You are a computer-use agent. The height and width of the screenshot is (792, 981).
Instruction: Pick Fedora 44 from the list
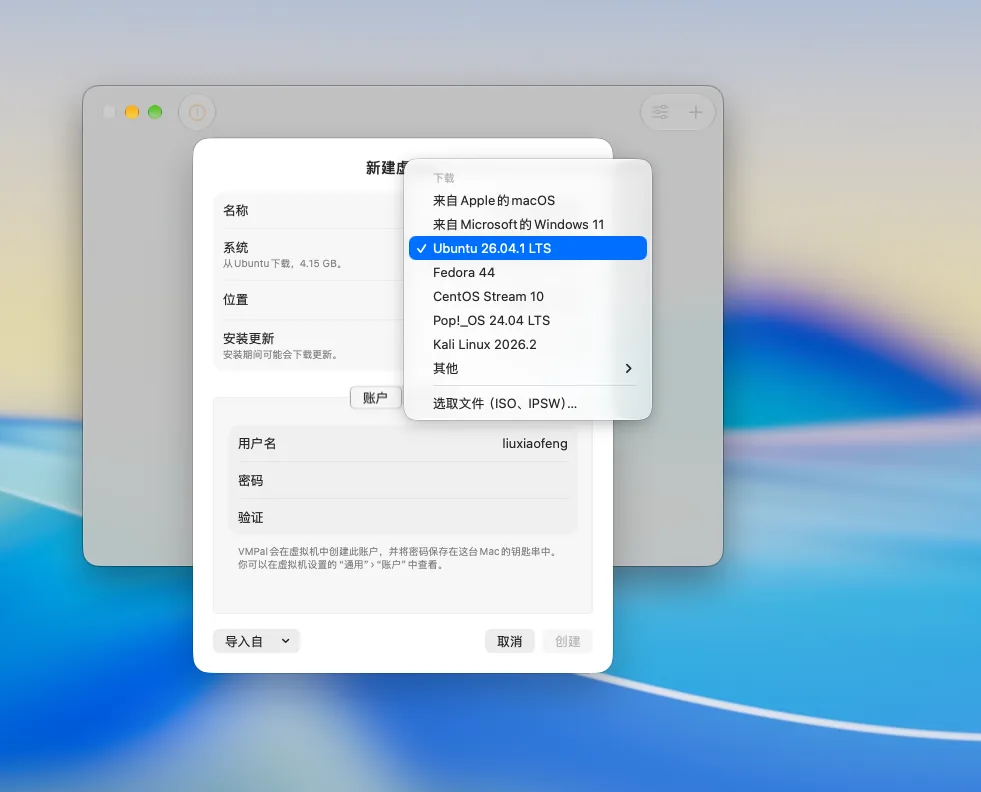pyautogui.click(x=527, y=272)
